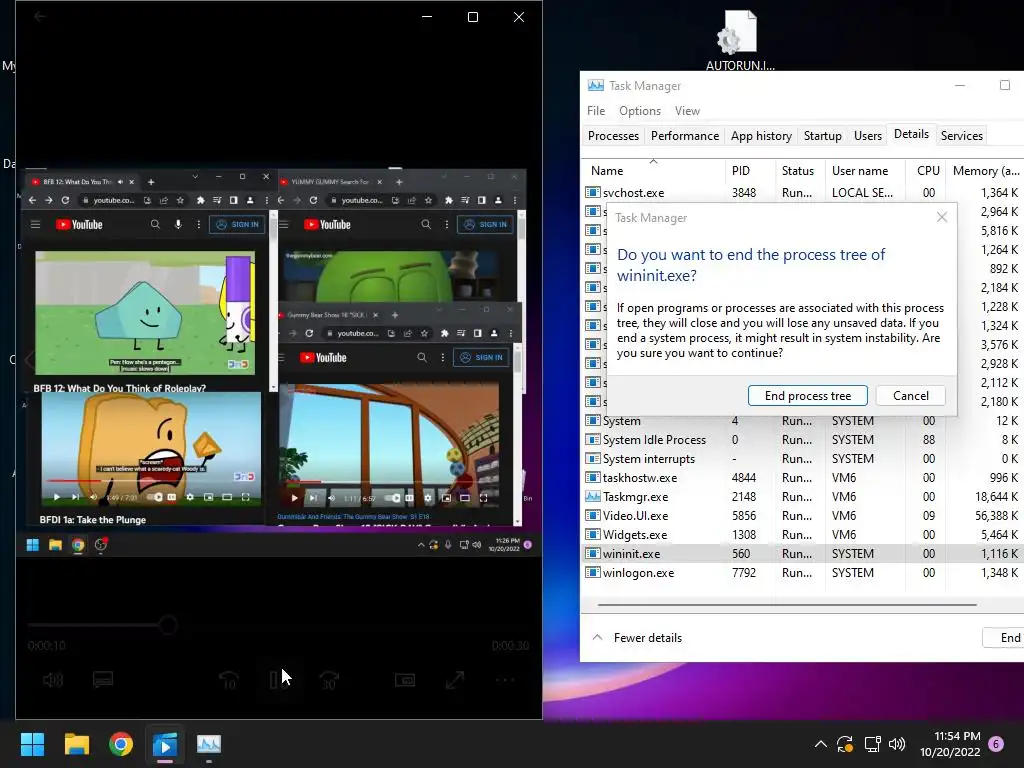
Task: Open the Options menu in Task Manager
Action: click(x=640, y=111)
